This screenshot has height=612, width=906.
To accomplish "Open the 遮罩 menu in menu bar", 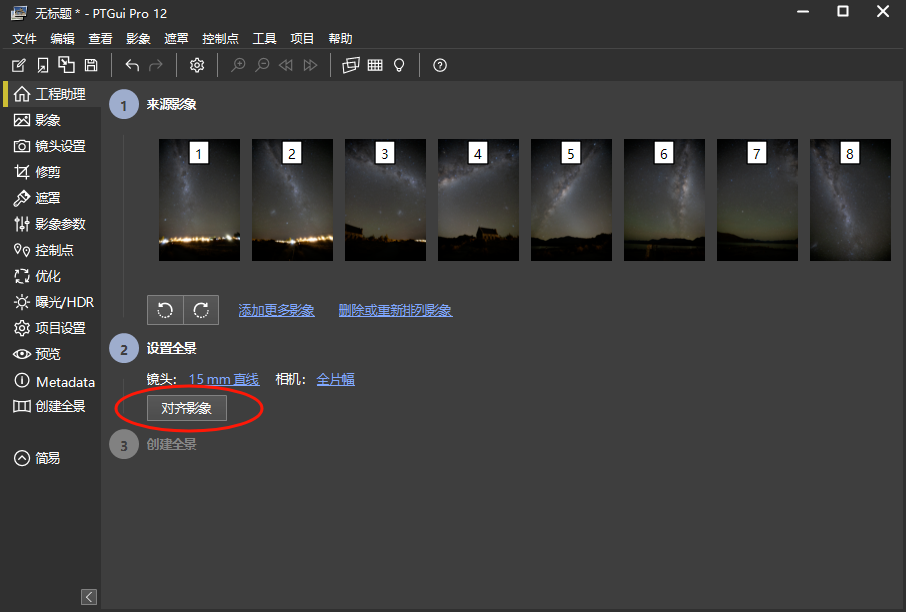I will (x=176, y=39).
